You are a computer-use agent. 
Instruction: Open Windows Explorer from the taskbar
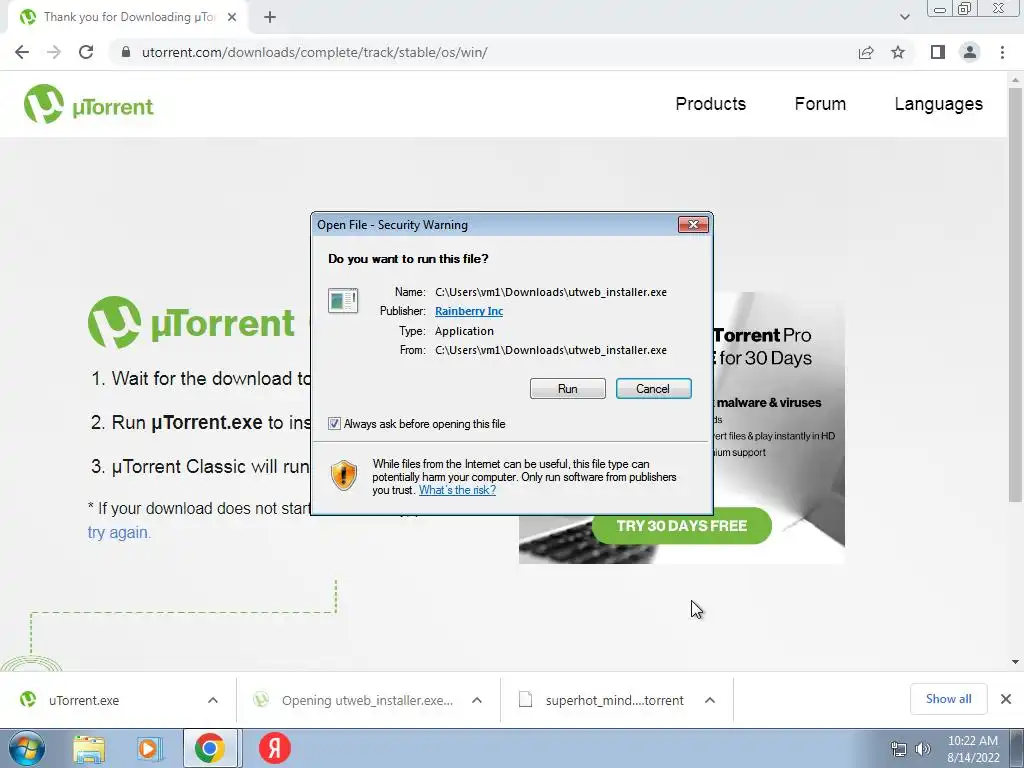[x=89, y=748]
